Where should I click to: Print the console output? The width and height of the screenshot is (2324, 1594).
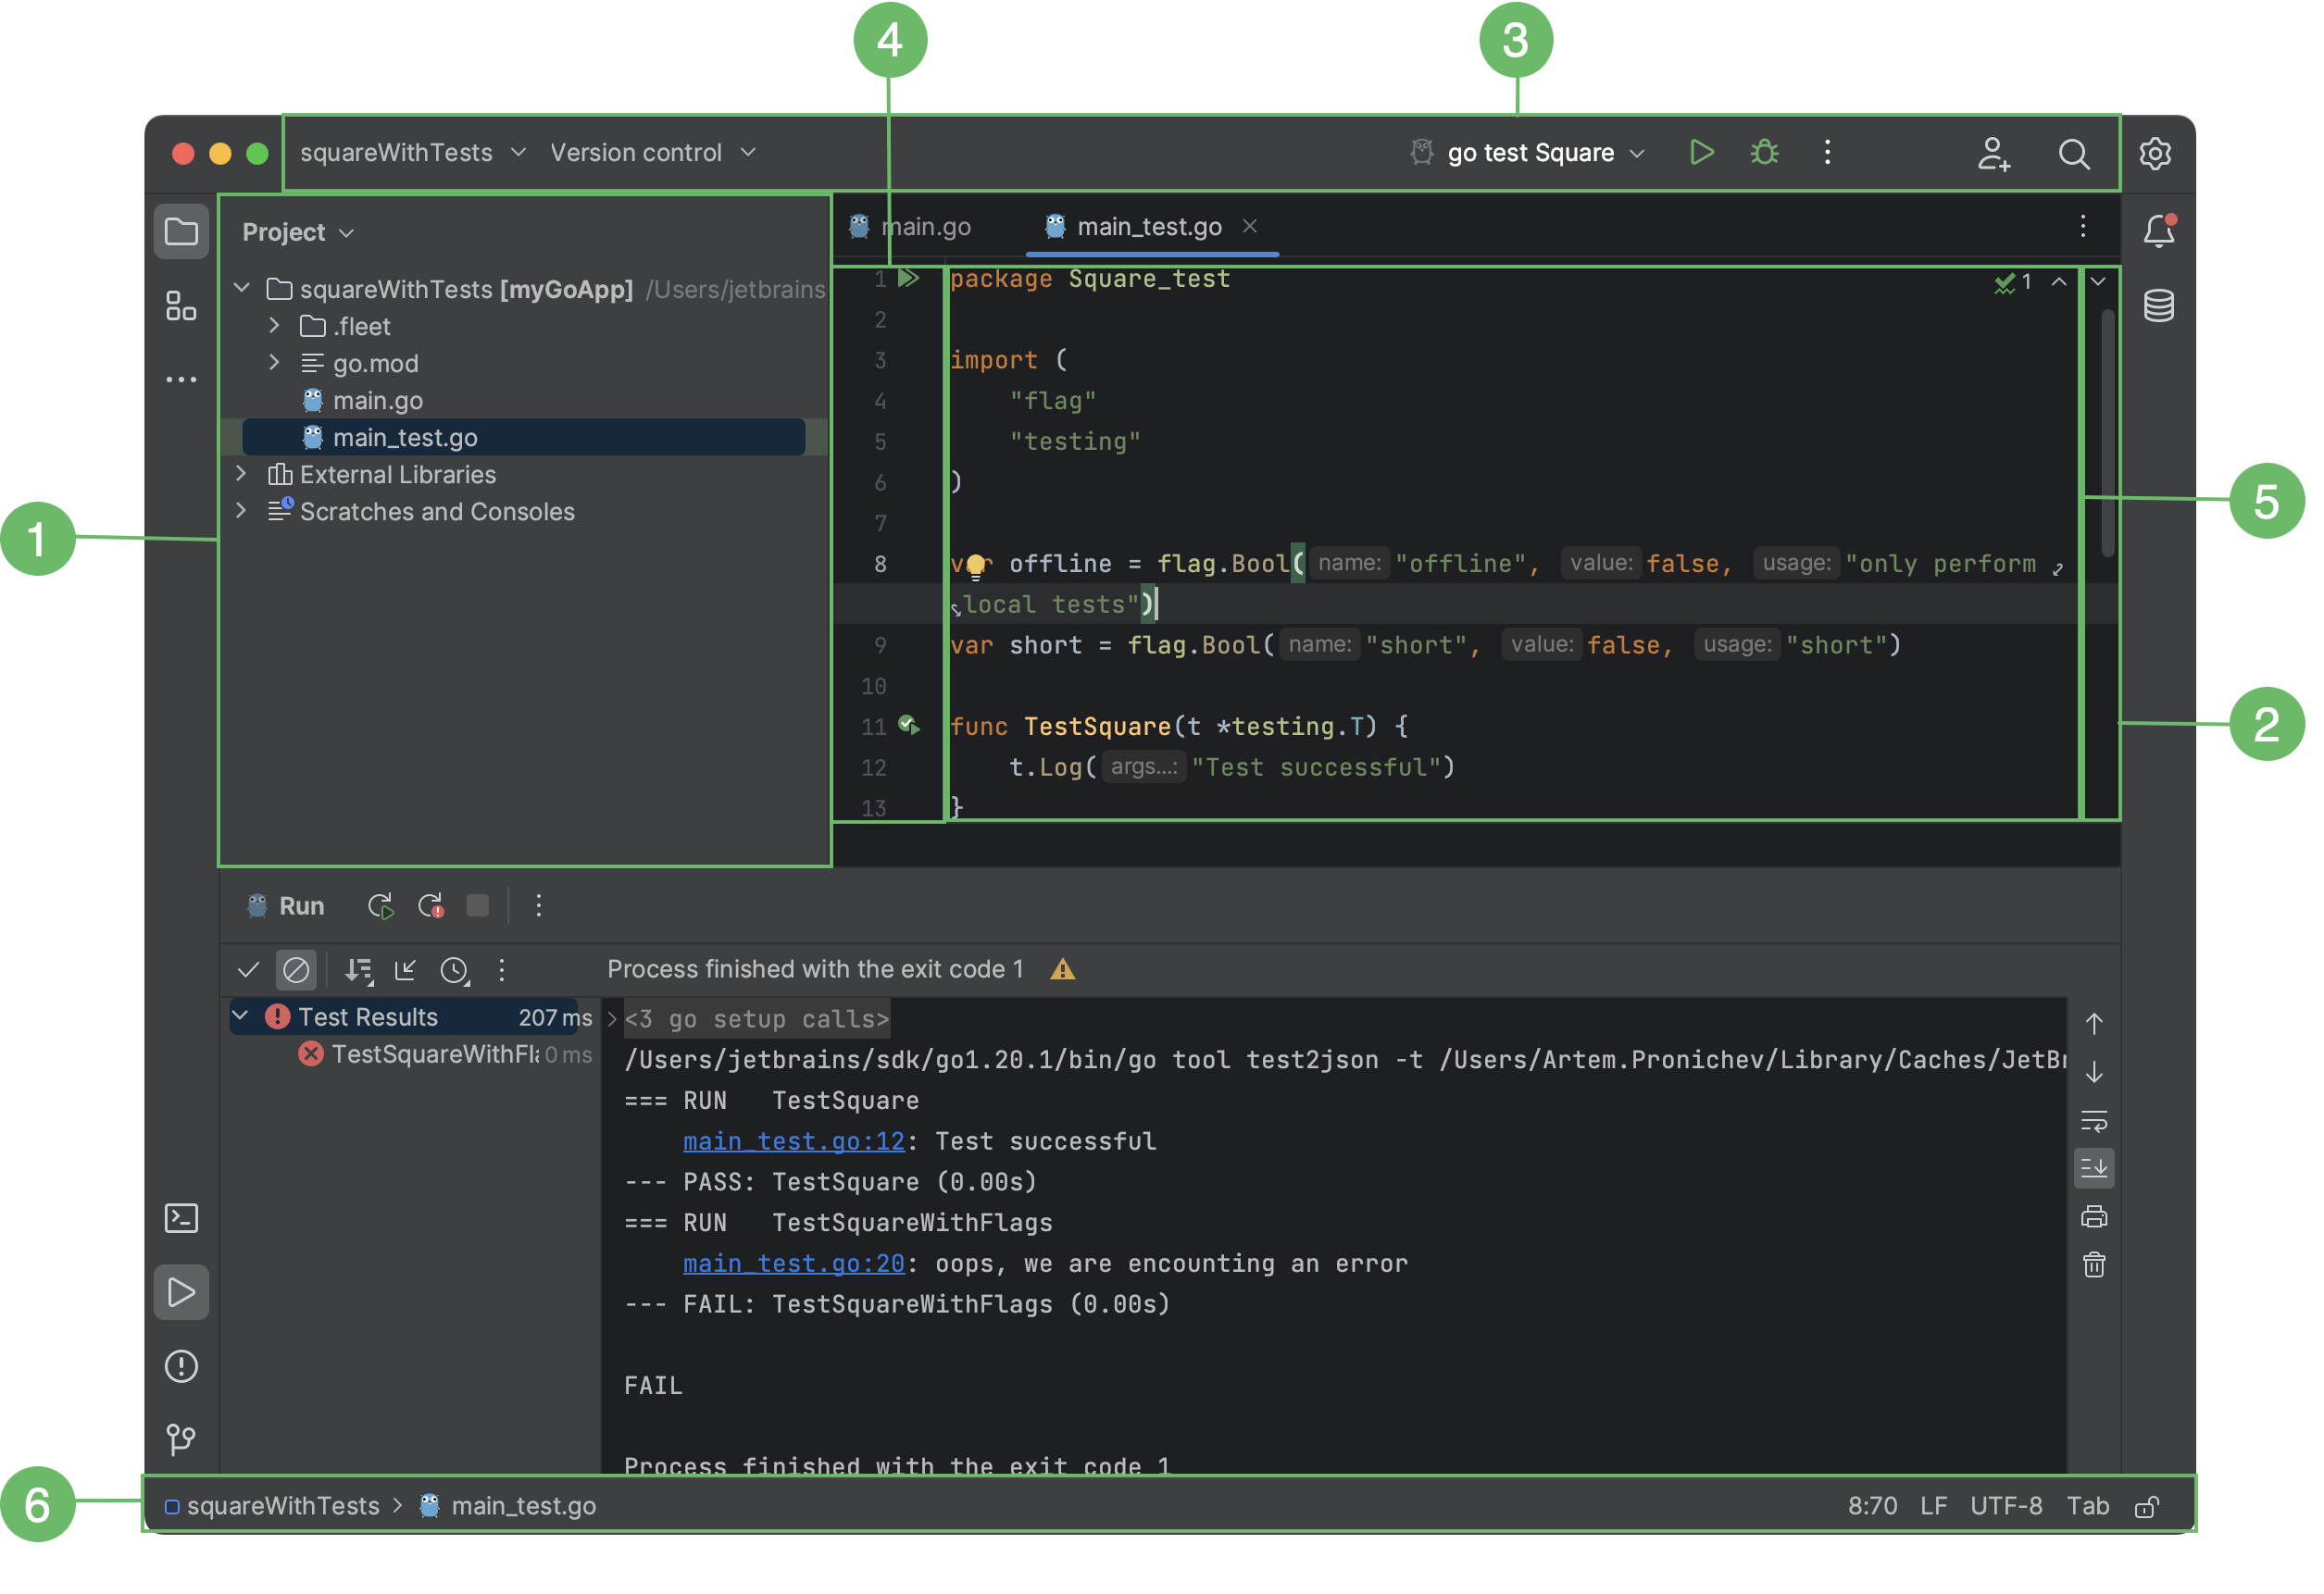(2095, 1216)
